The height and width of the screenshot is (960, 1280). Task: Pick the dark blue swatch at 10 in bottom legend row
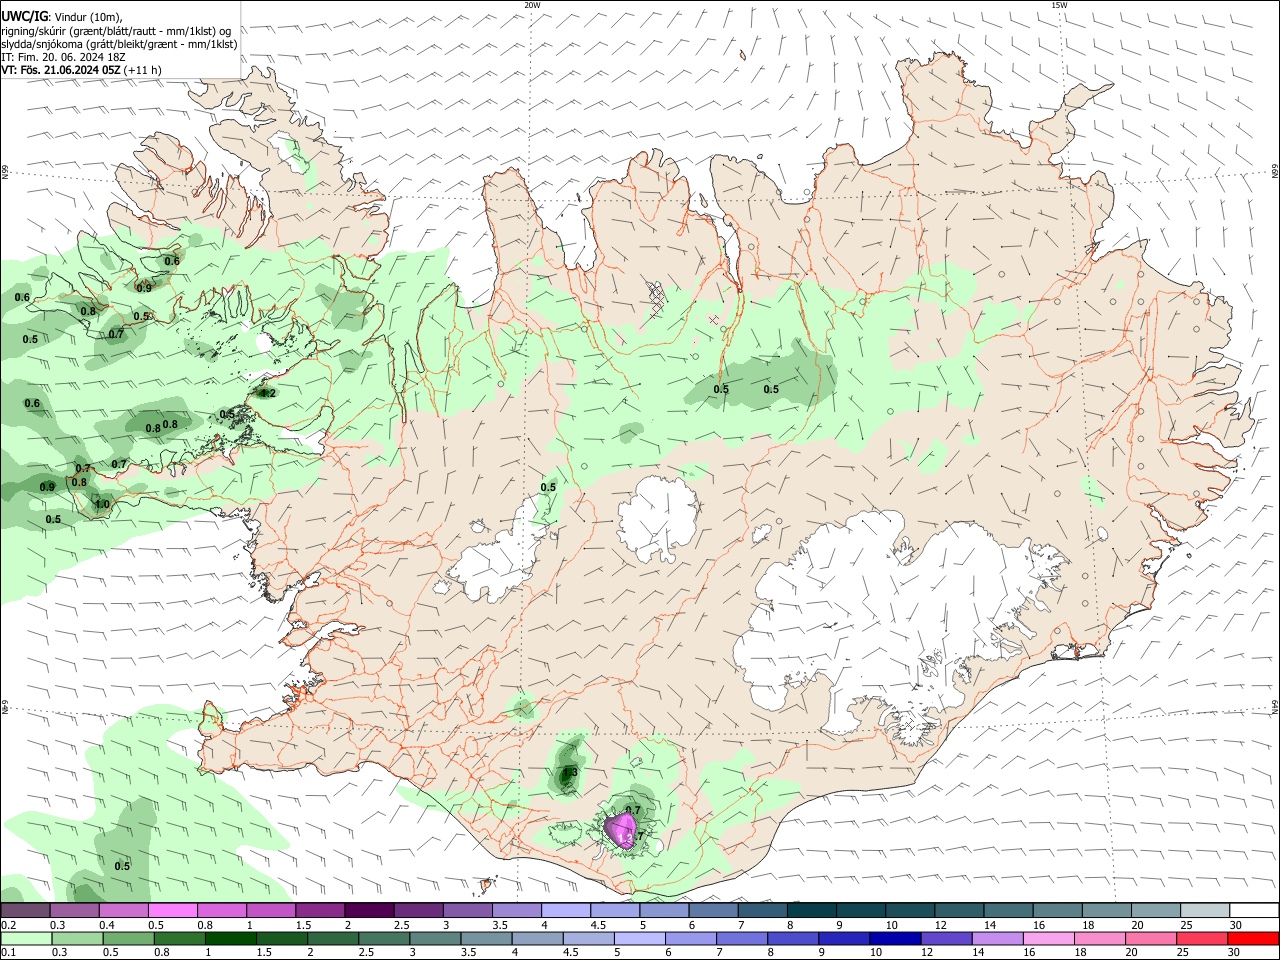(x=893, y=938)
